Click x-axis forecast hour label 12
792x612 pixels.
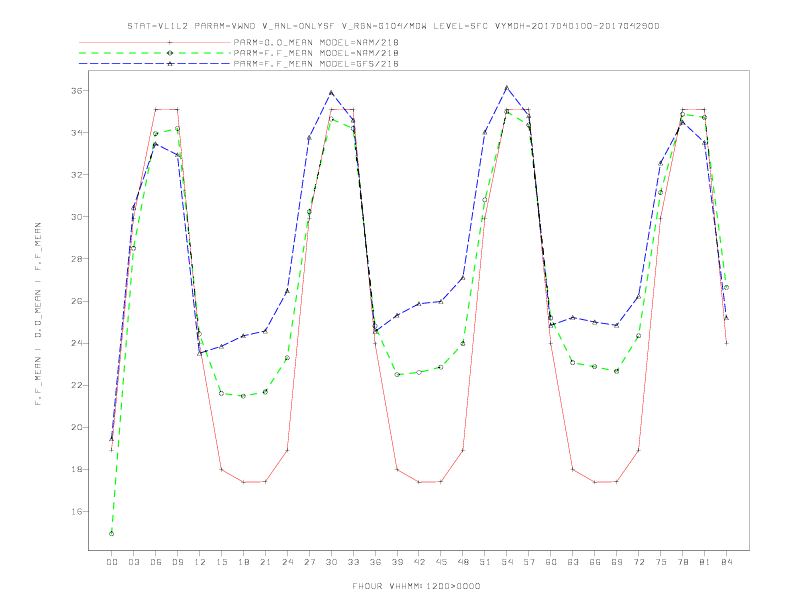tap(200, 562)
